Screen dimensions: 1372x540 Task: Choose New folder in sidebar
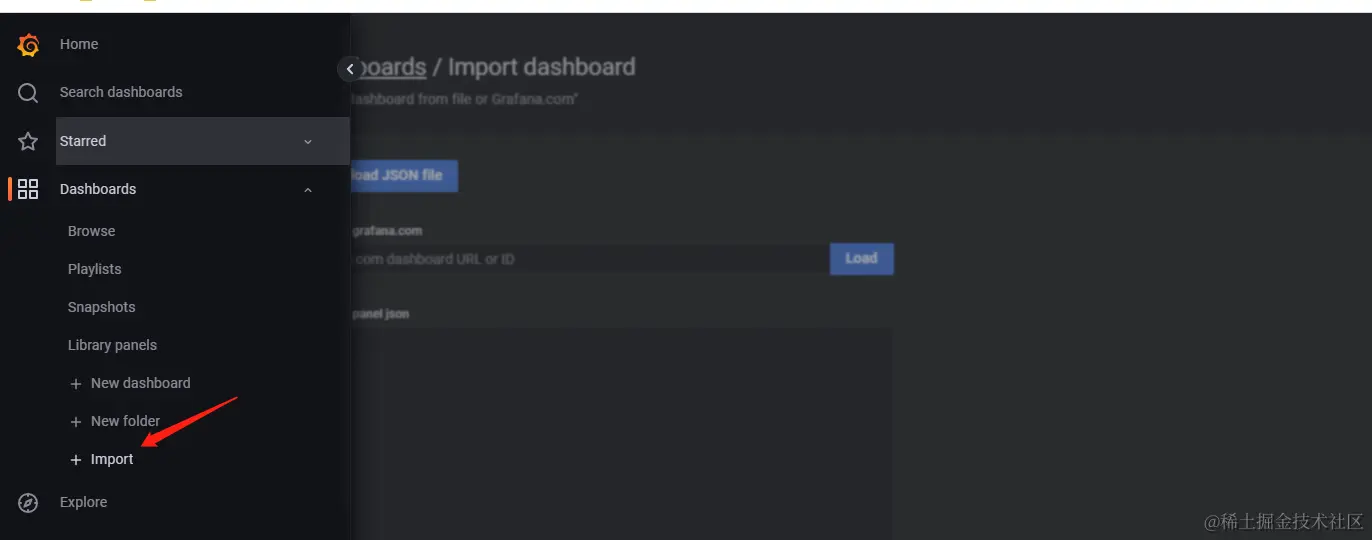coord(125,421)
